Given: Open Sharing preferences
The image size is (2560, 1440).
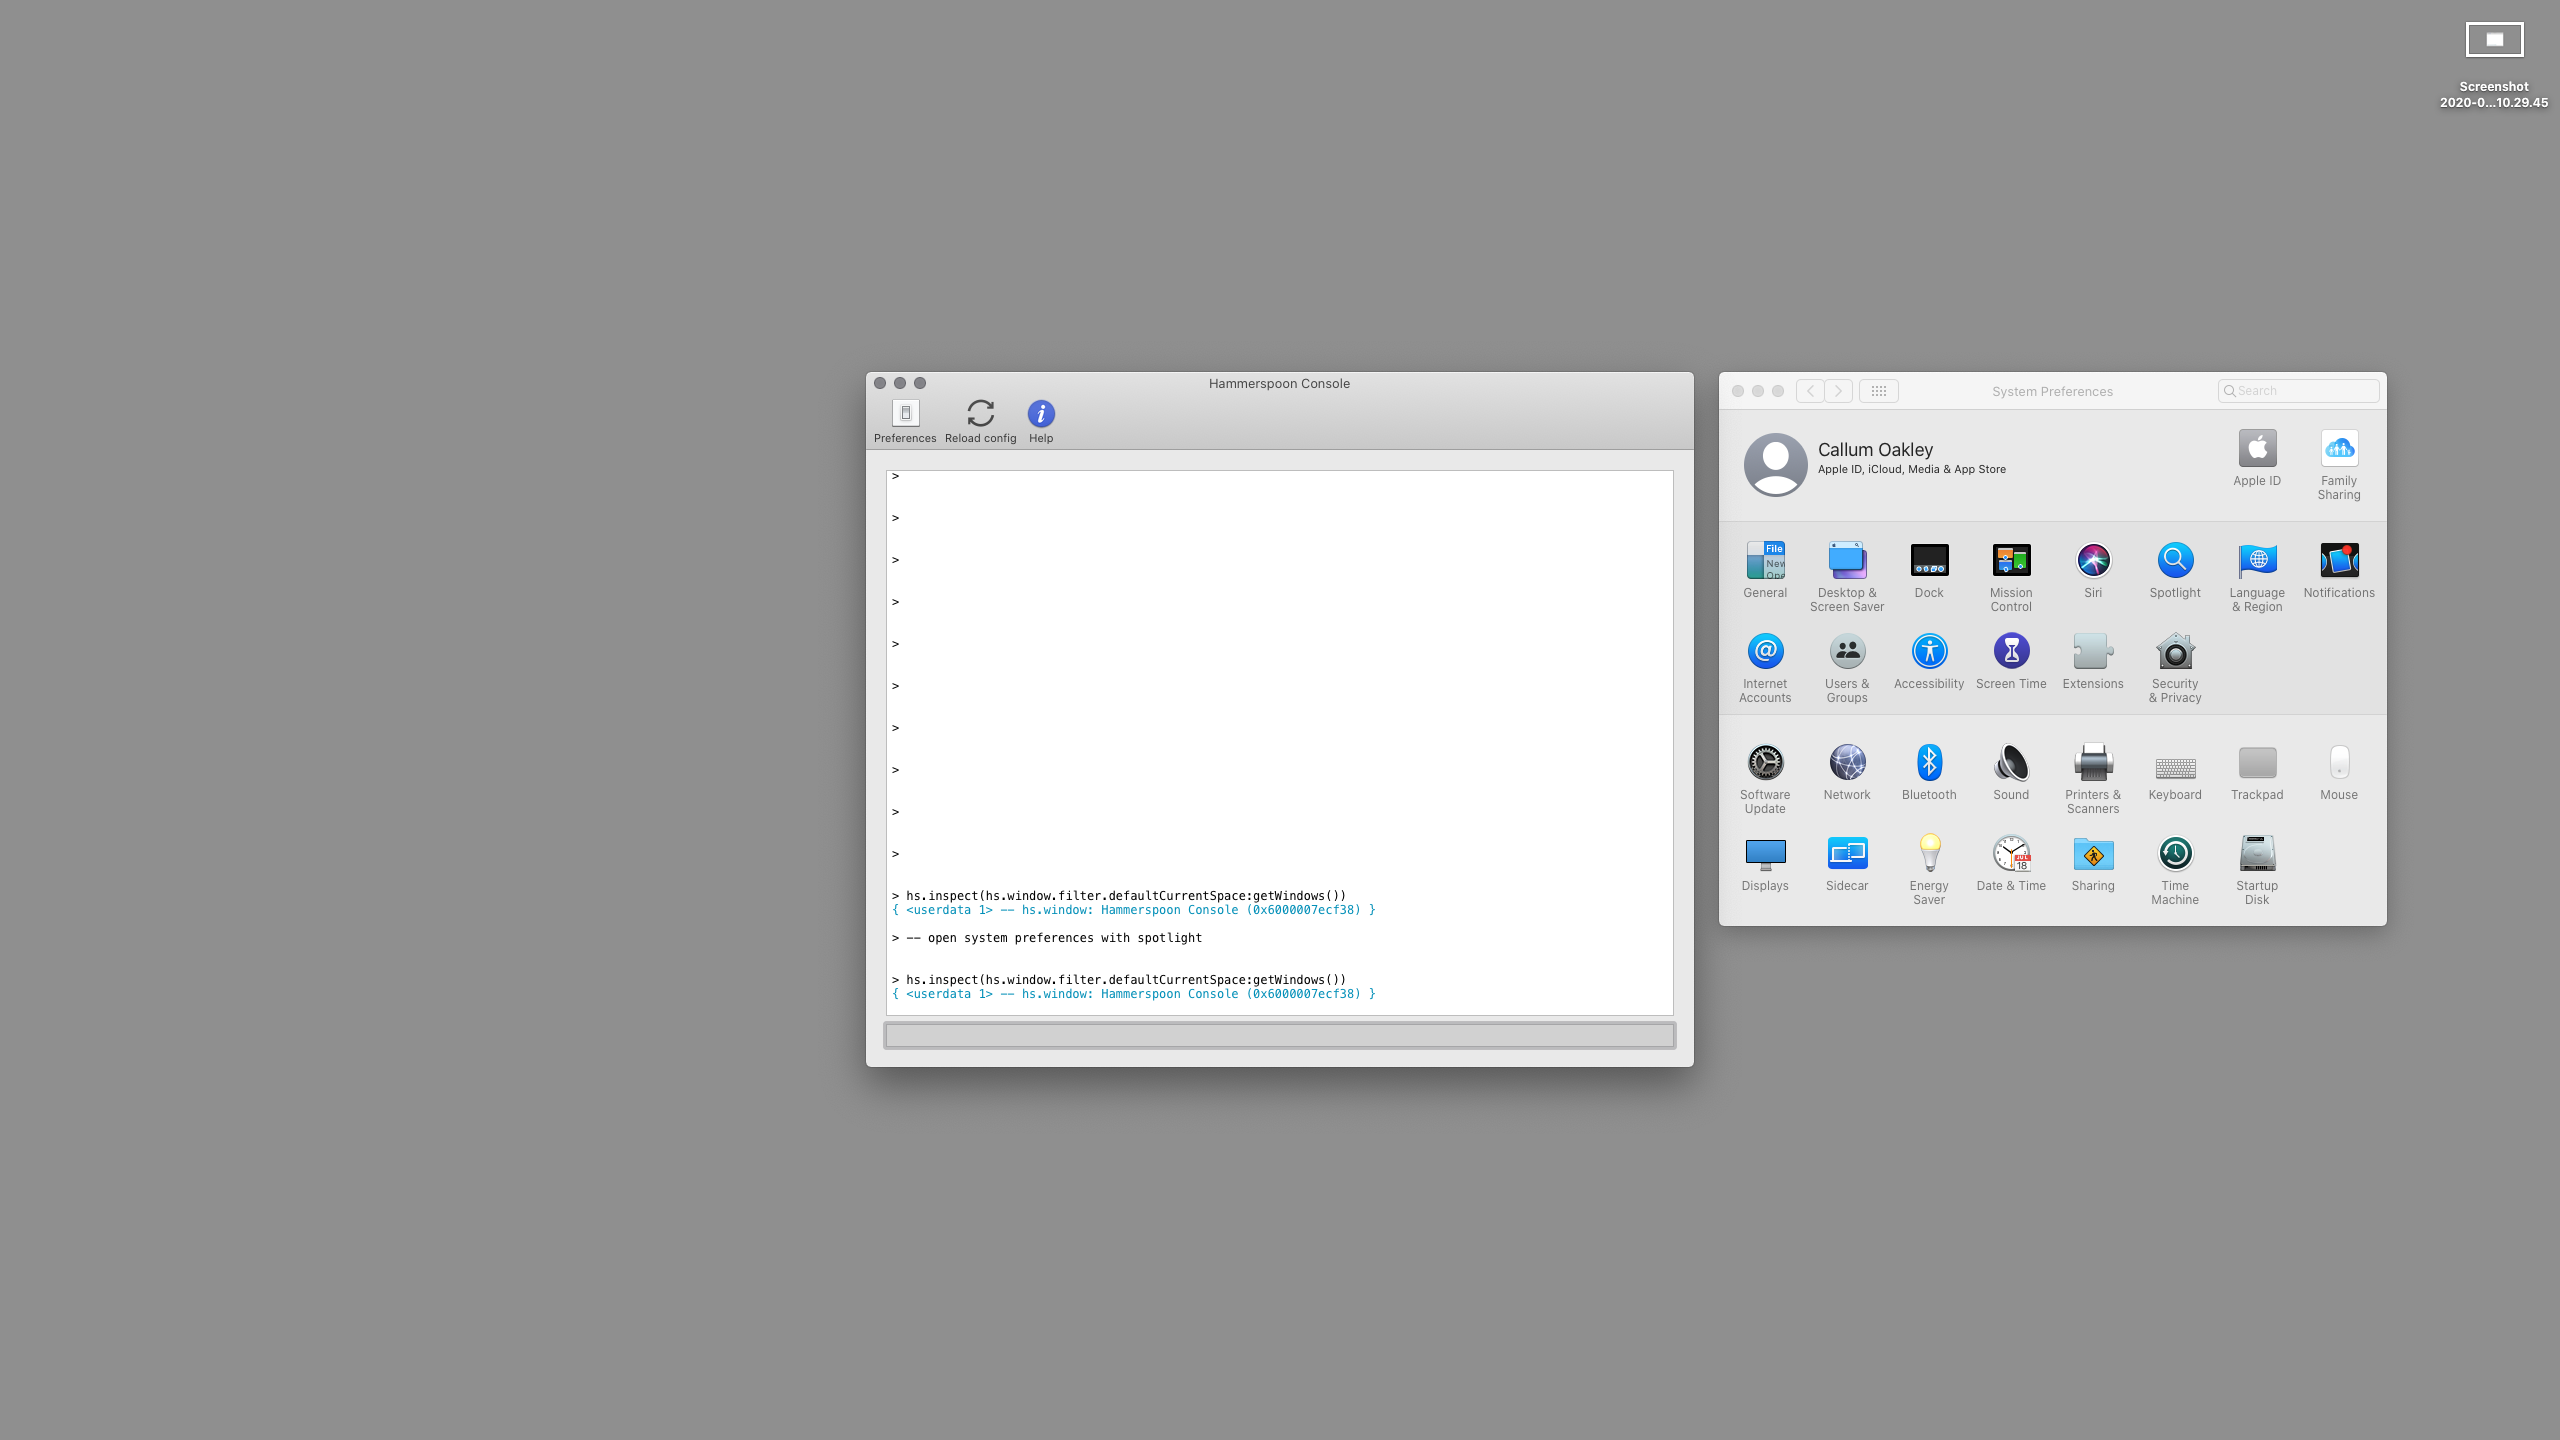Looking at the screenshot, I should [x=2093, y=864].
